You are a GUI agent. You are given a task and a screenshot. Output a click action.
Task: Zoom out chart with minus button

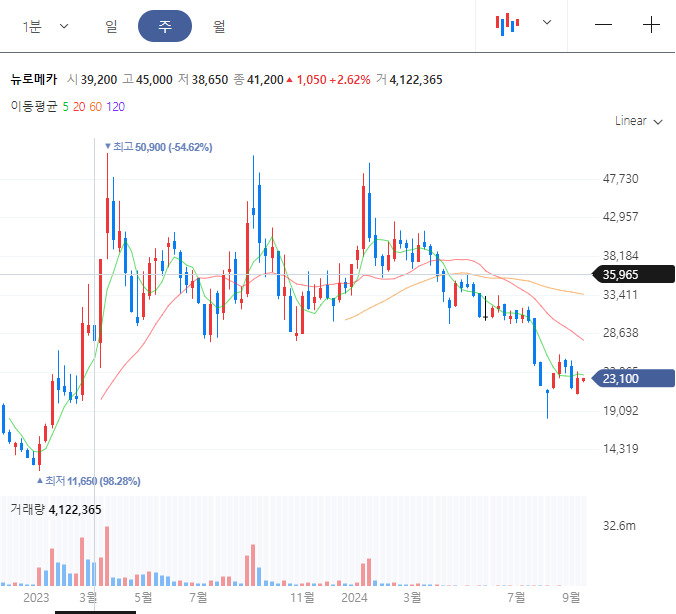pyautogui.click(x=603, y=25)
